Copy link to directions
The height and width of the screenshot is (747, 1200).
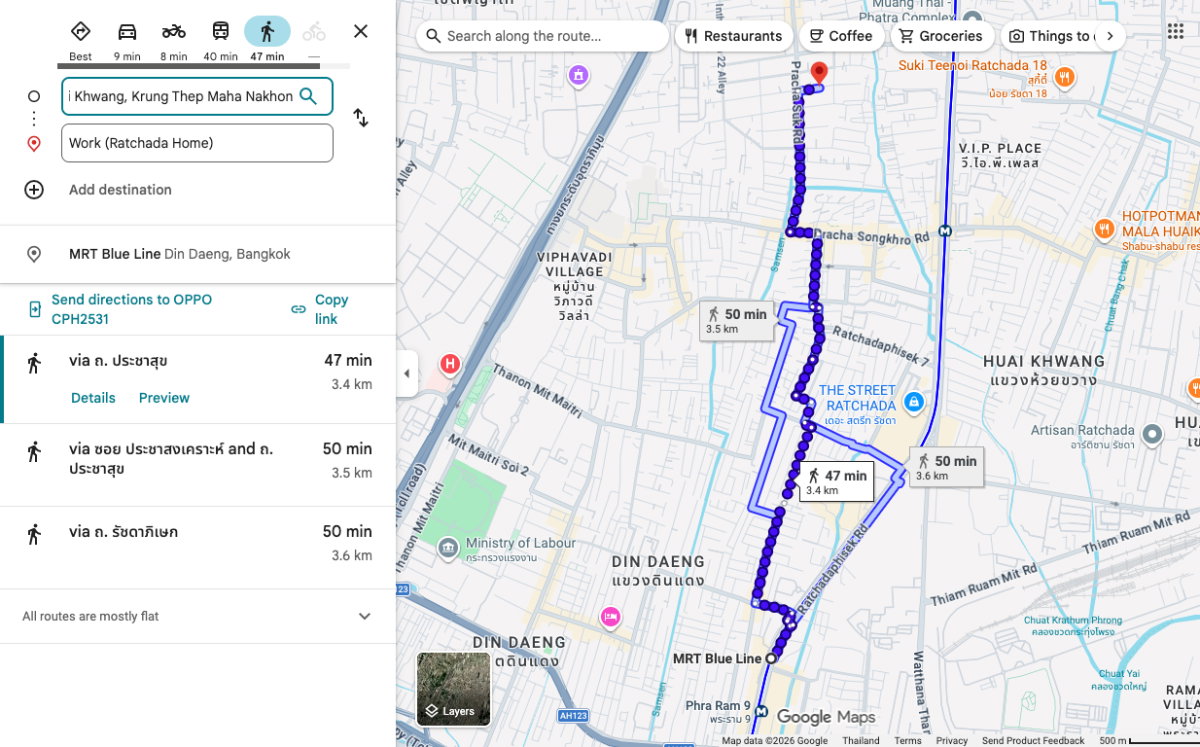coord(321,309)
